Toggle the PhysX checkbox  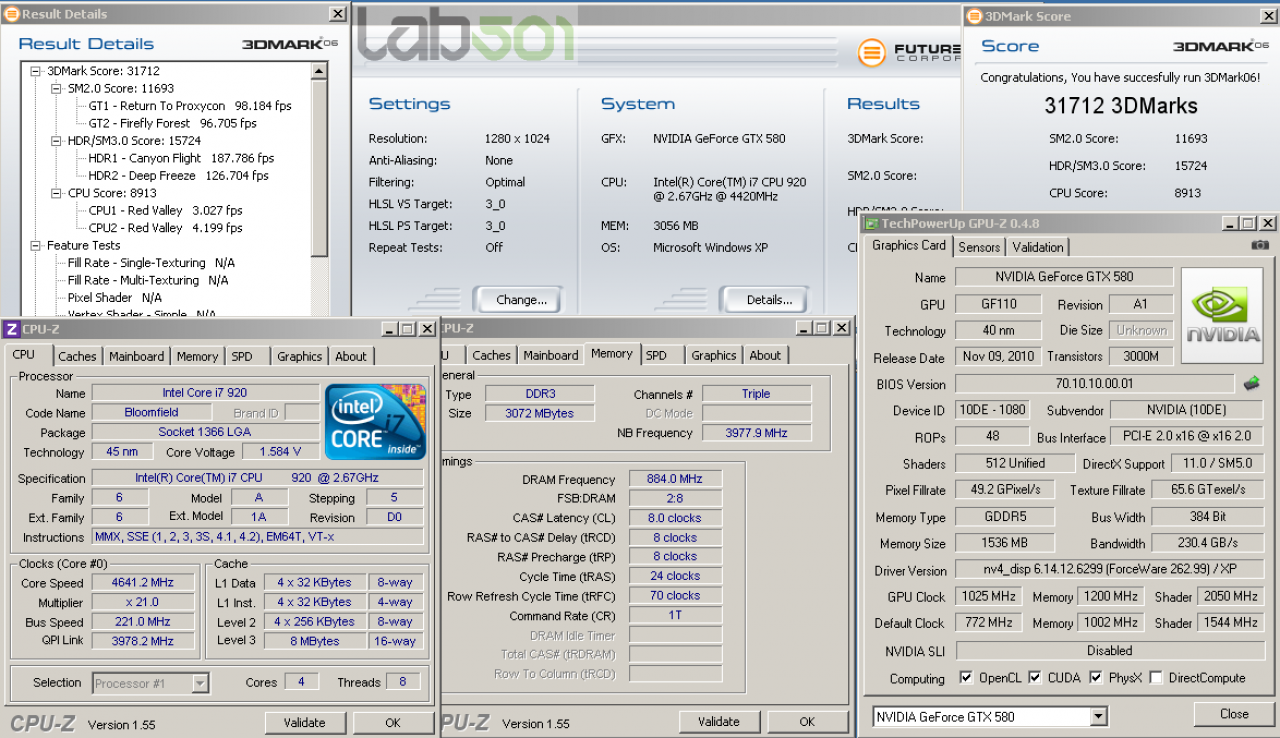tap(1096, 677)
